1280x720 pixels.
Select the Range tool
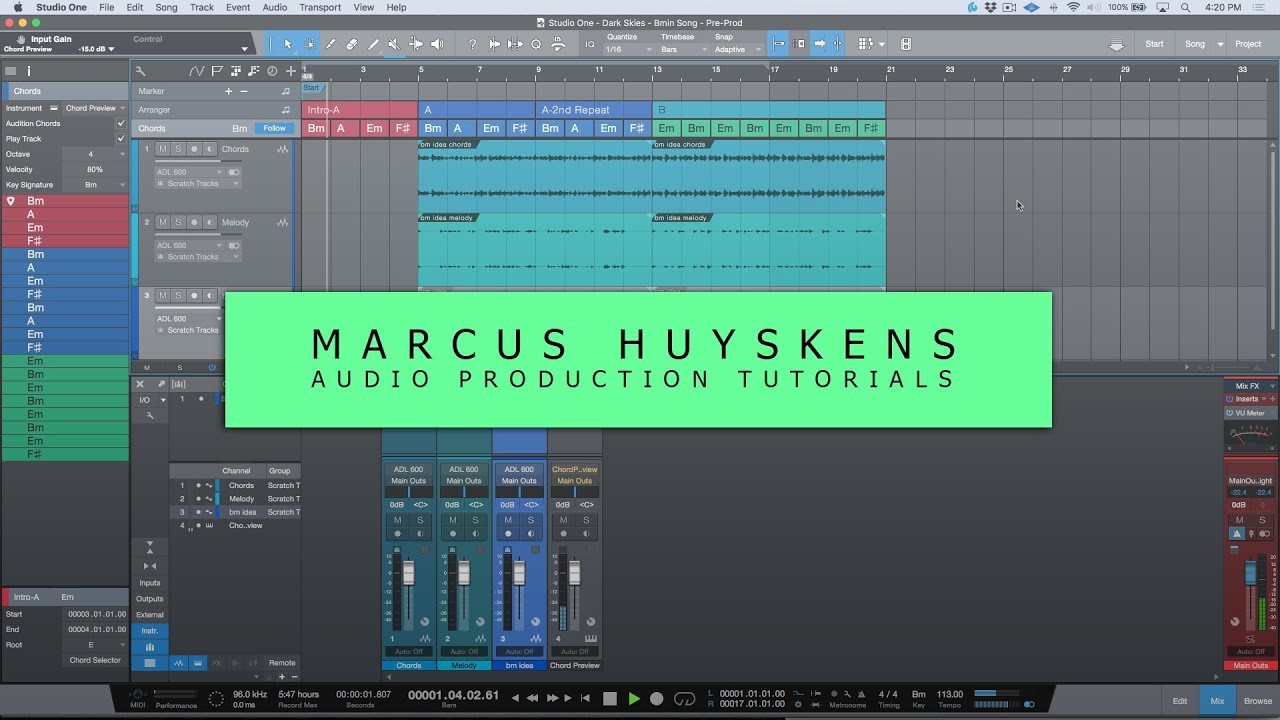tap(309, 44)
